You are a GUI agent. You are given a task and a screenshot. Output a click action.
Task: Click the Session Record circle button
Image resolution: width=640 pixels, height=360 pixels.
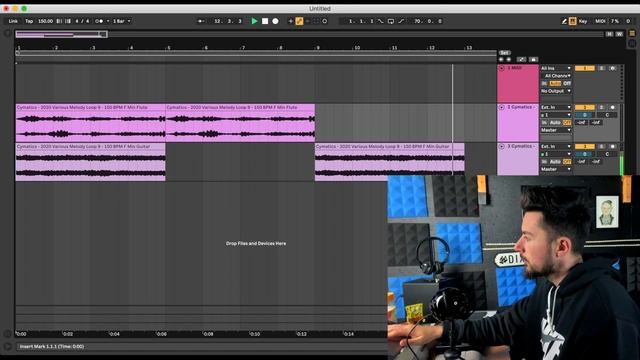tap(324, 21)
